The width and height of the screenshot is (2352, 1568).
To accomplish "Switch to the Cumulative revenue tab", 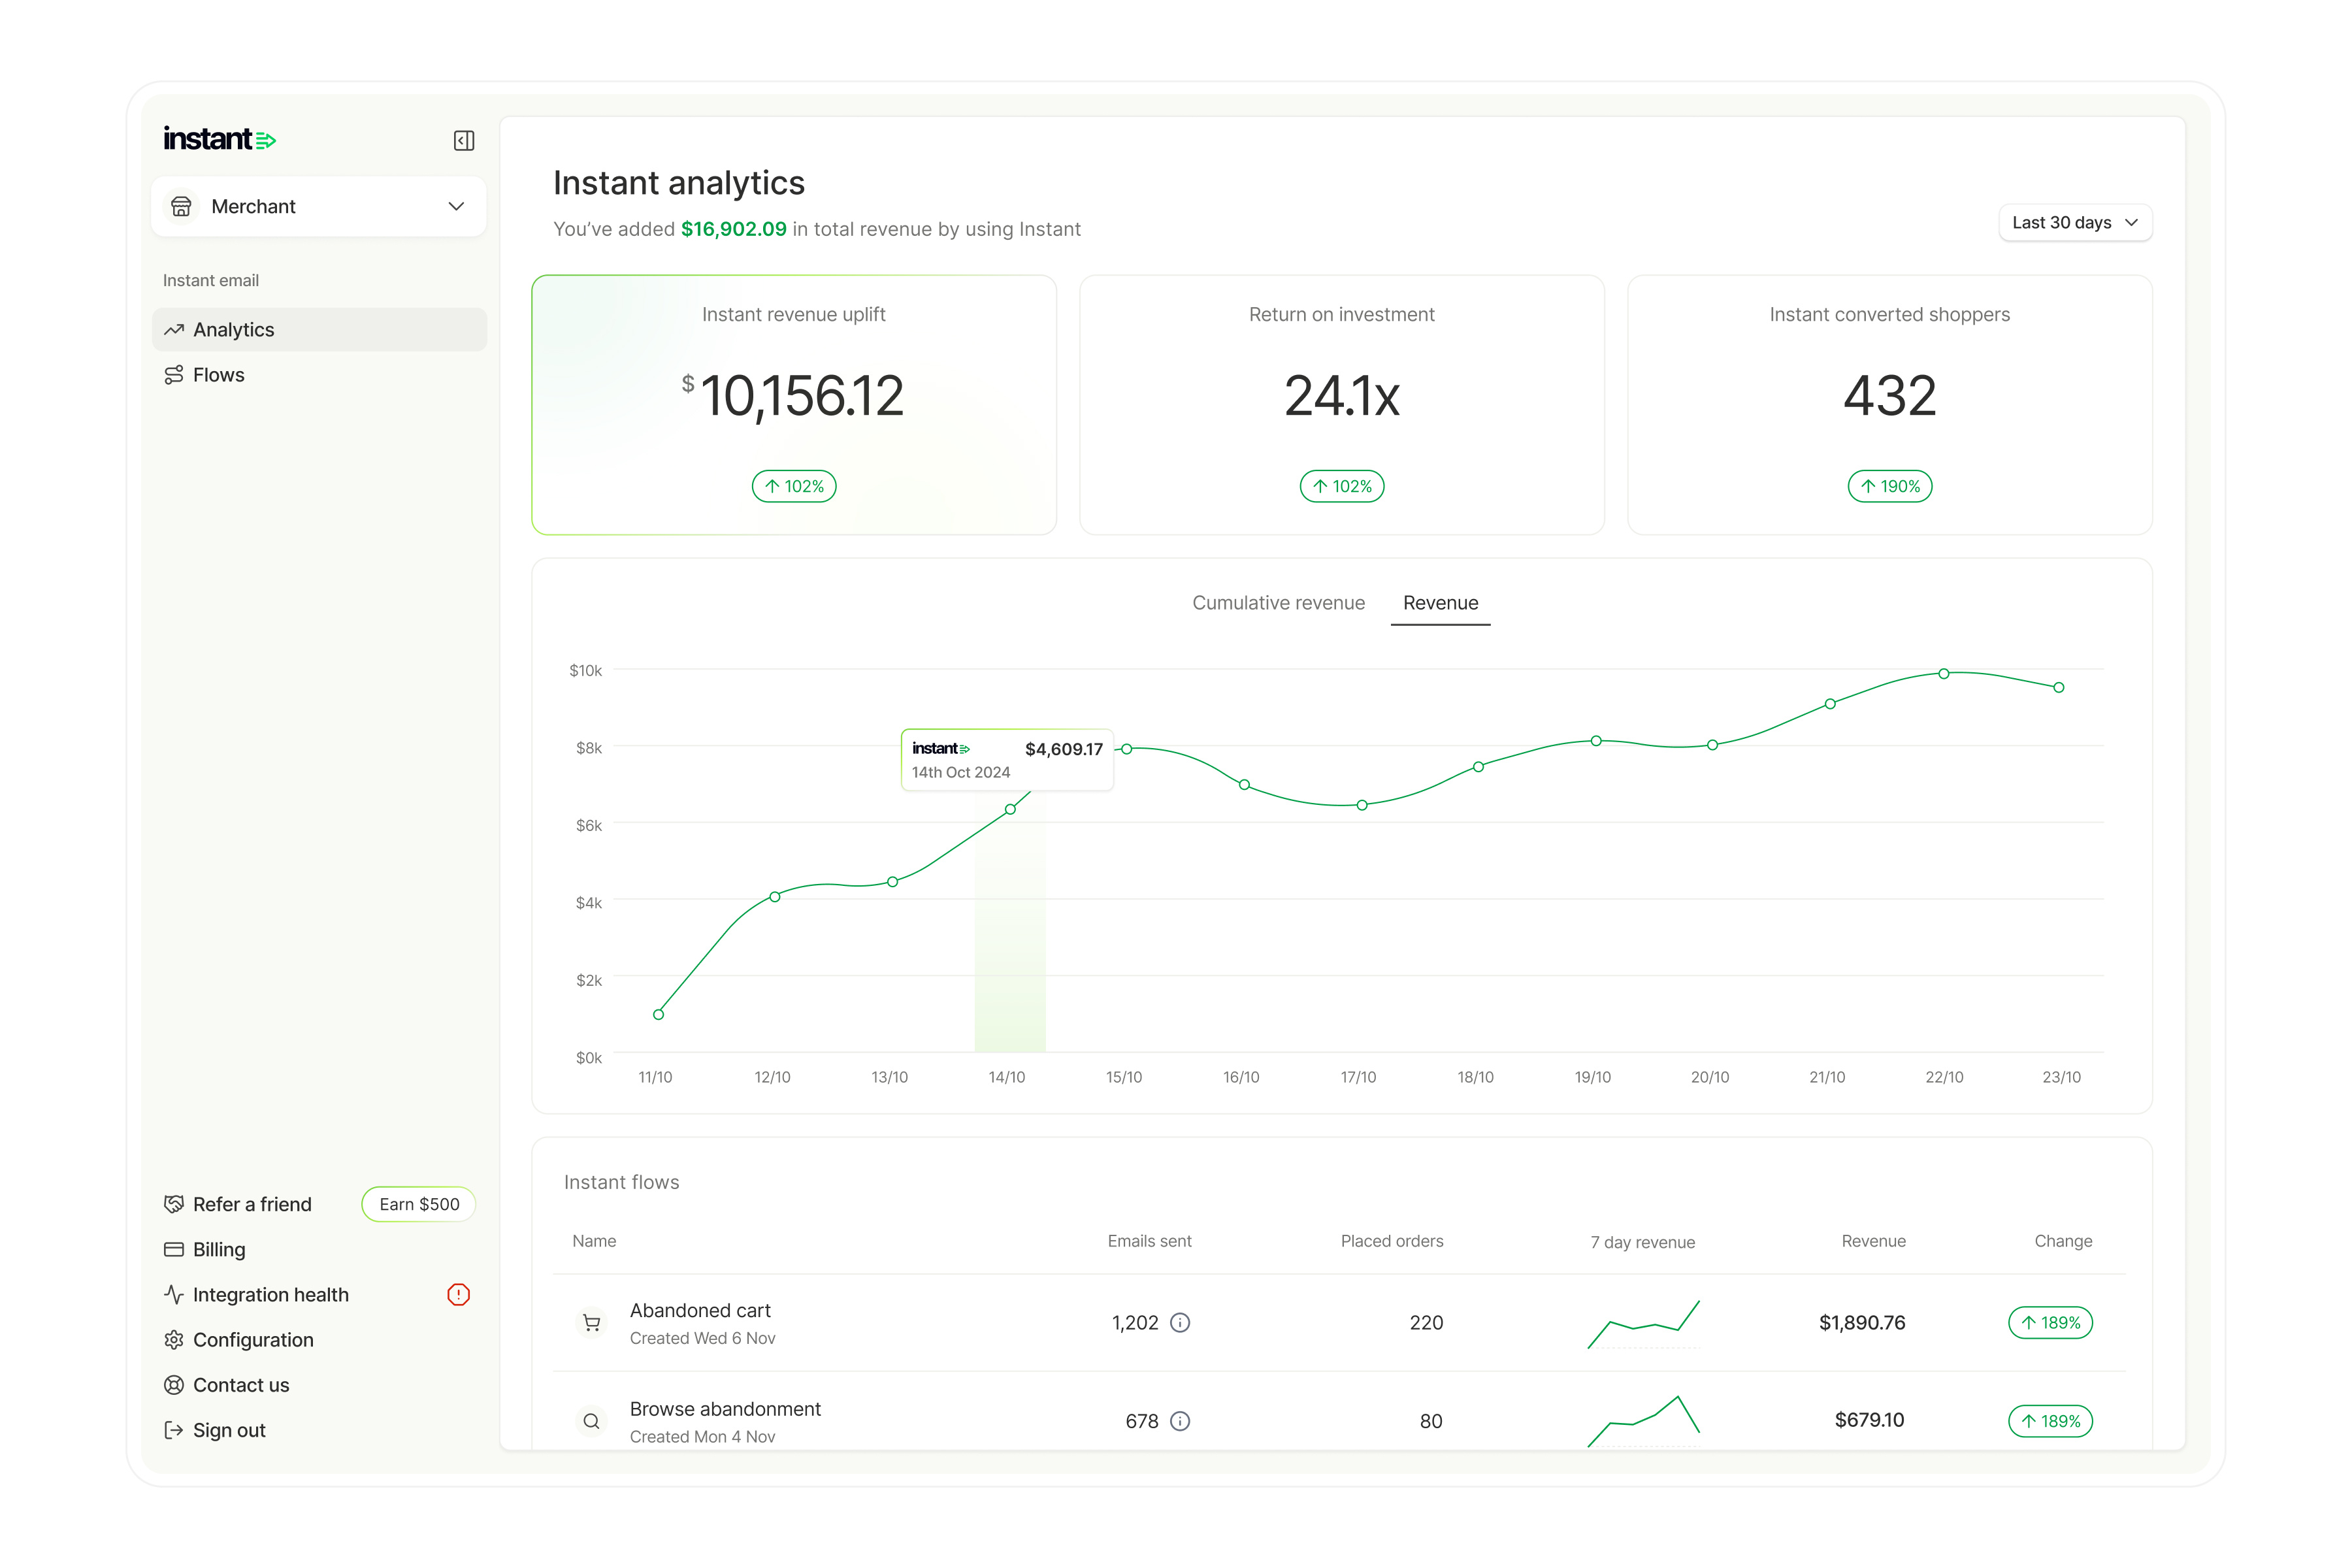I will (1279, 602).
